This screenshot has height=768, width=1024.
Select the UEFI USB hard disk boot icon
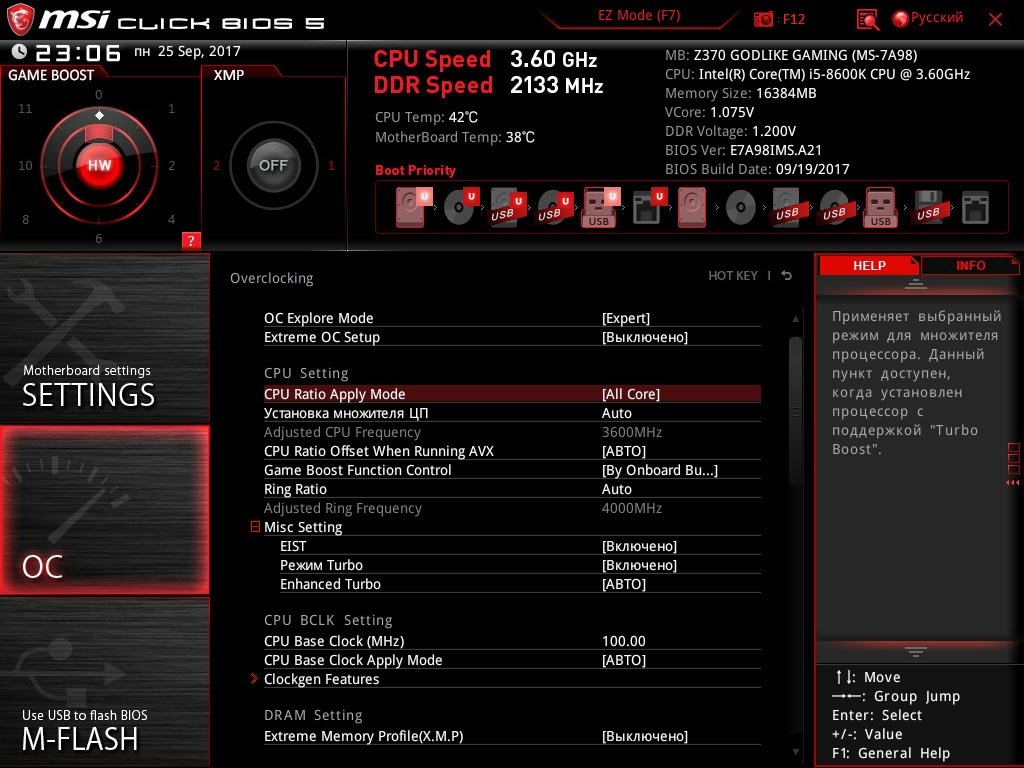pyautogui.click(x=508, y=207)
